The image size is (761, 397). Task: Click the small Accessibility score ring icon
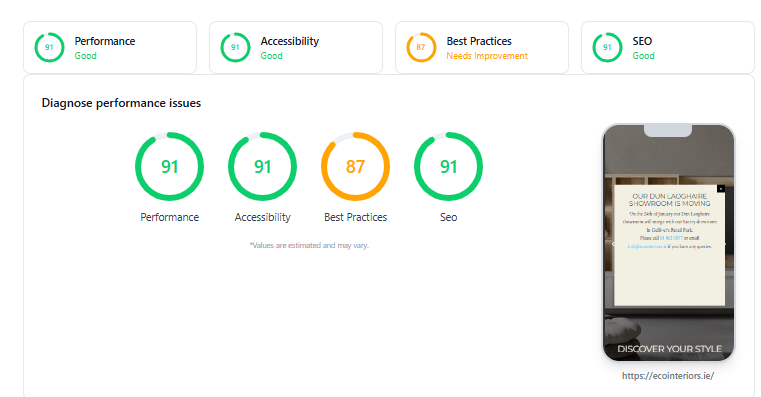click(235, 47)
